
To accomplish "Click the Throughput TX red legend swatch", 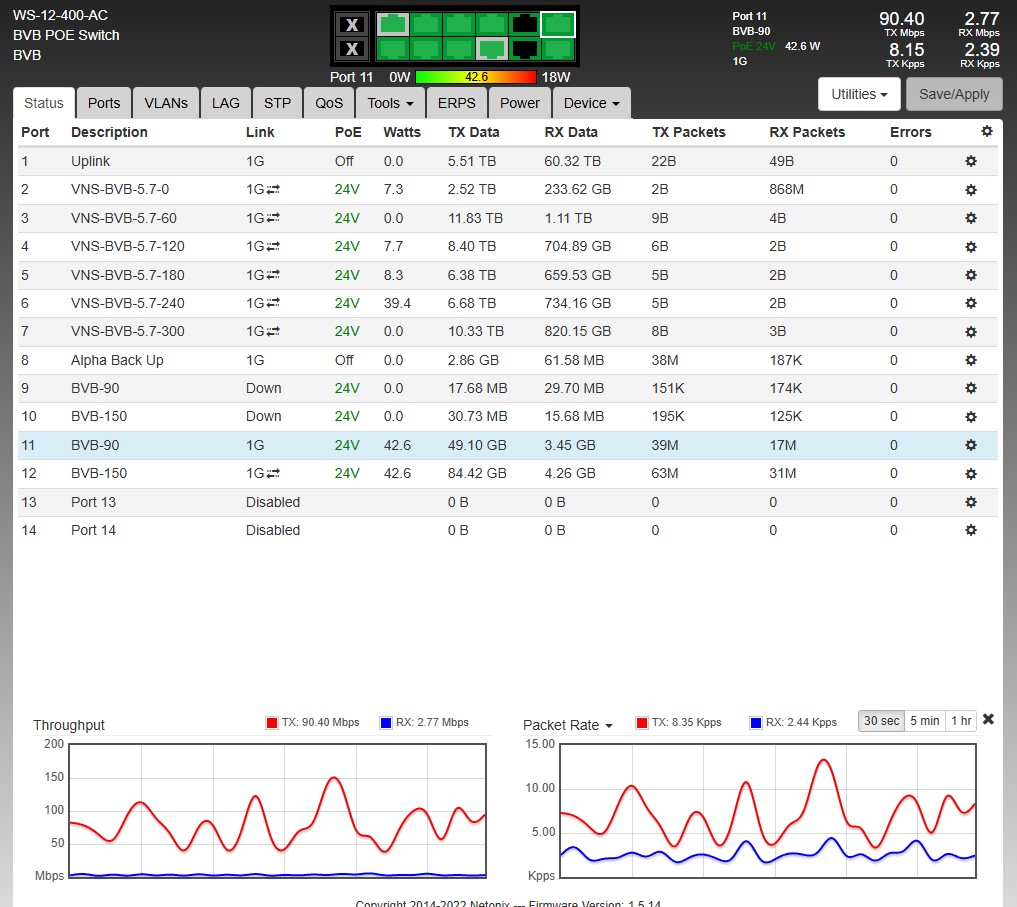I will 271,723.
